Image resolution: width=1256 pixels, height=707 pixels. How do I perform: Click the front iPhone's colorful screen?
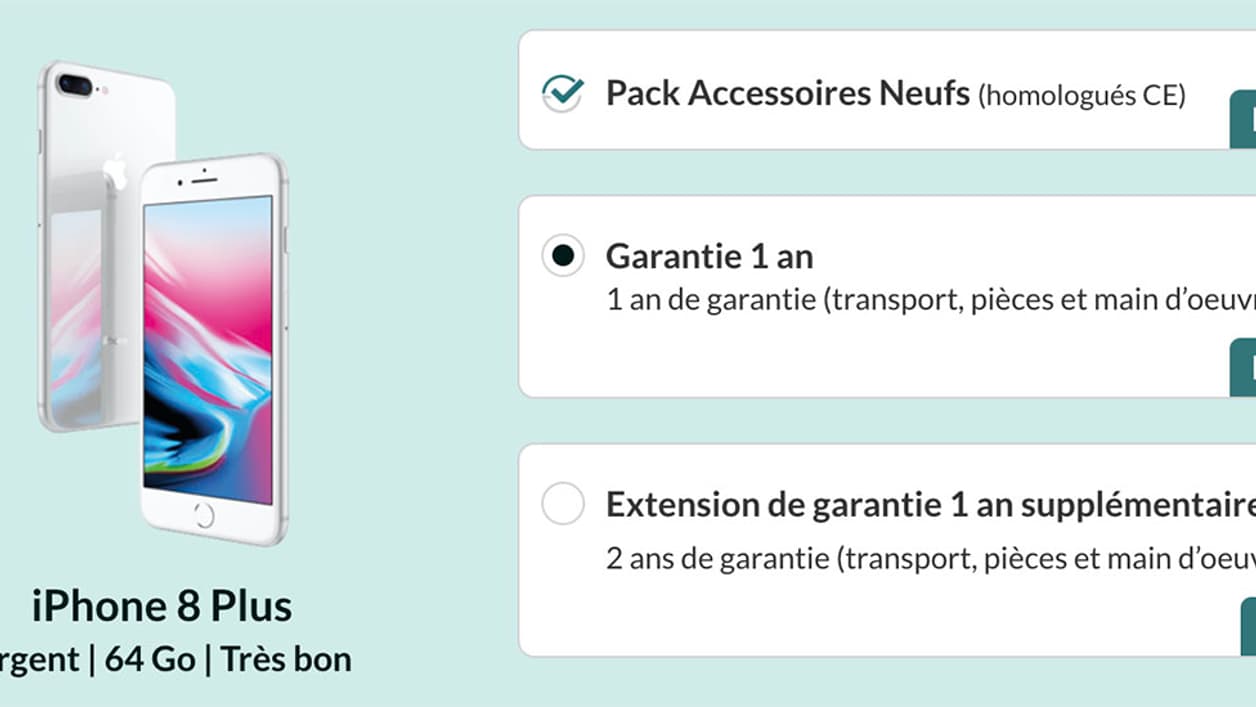pos(208,342)
